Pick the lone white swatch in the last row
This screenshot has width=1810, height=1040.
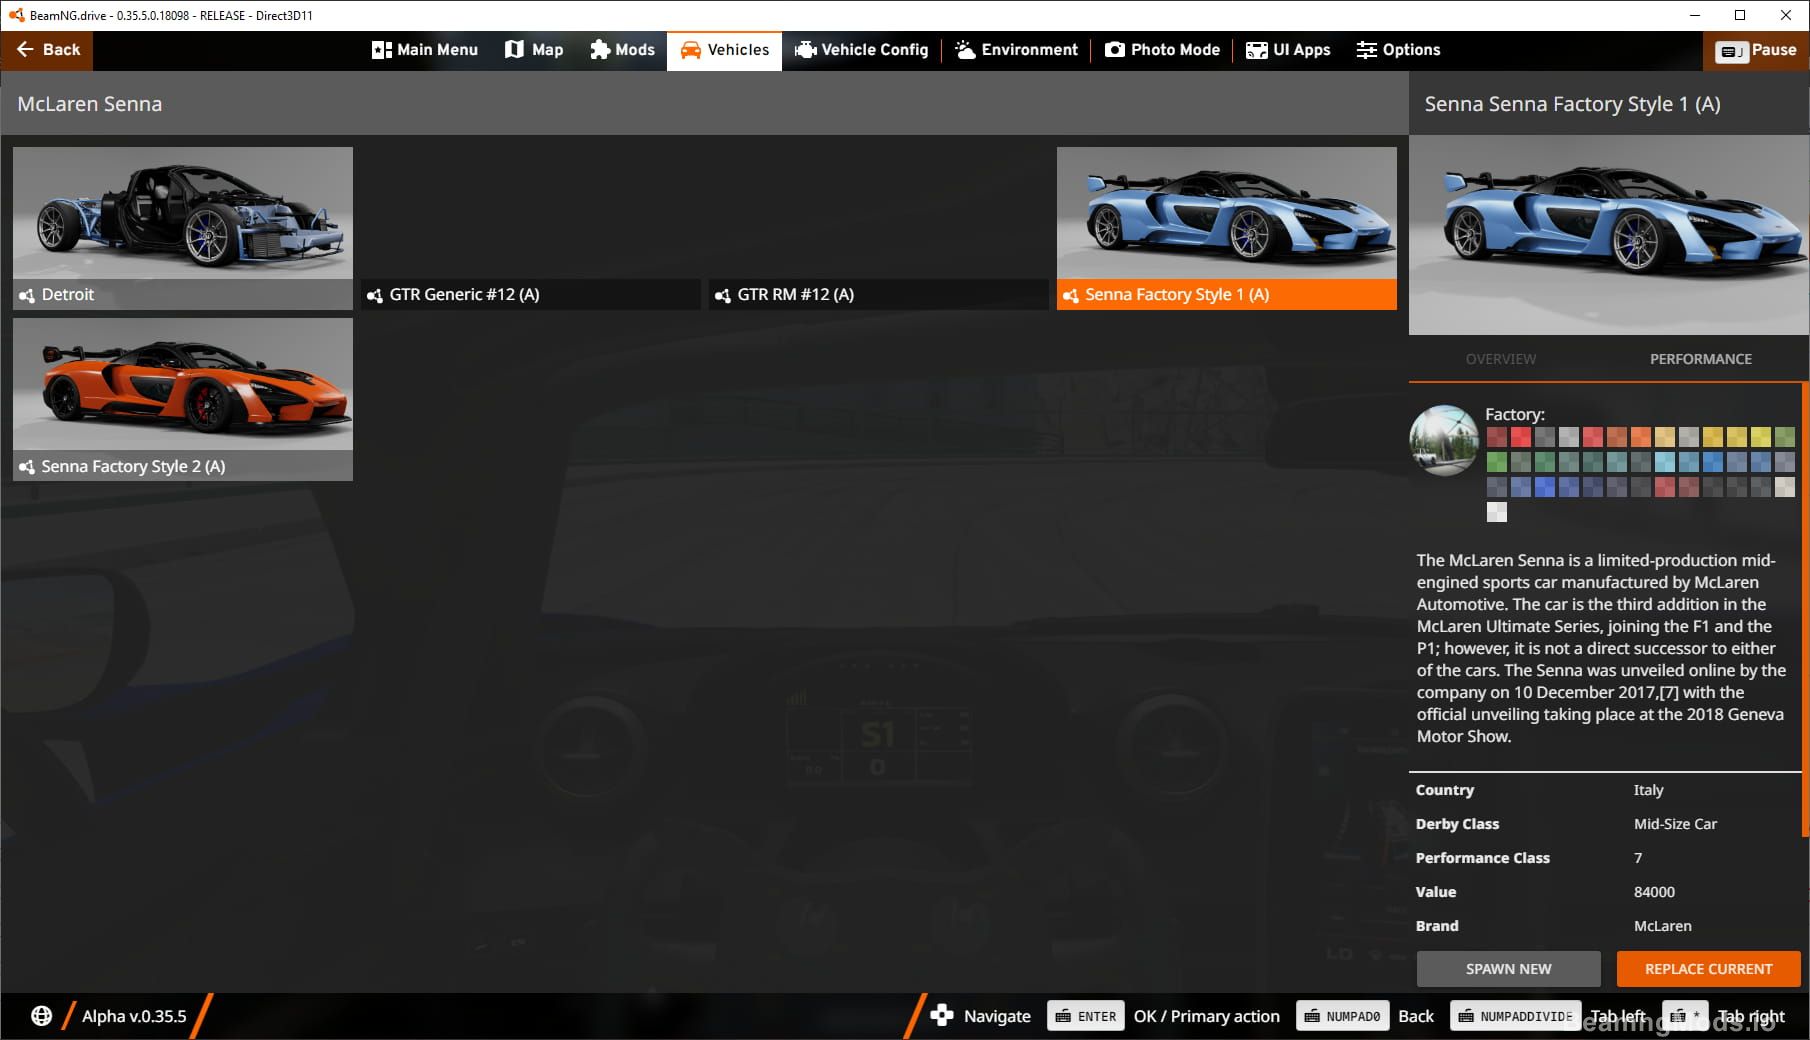(1497, 512)
